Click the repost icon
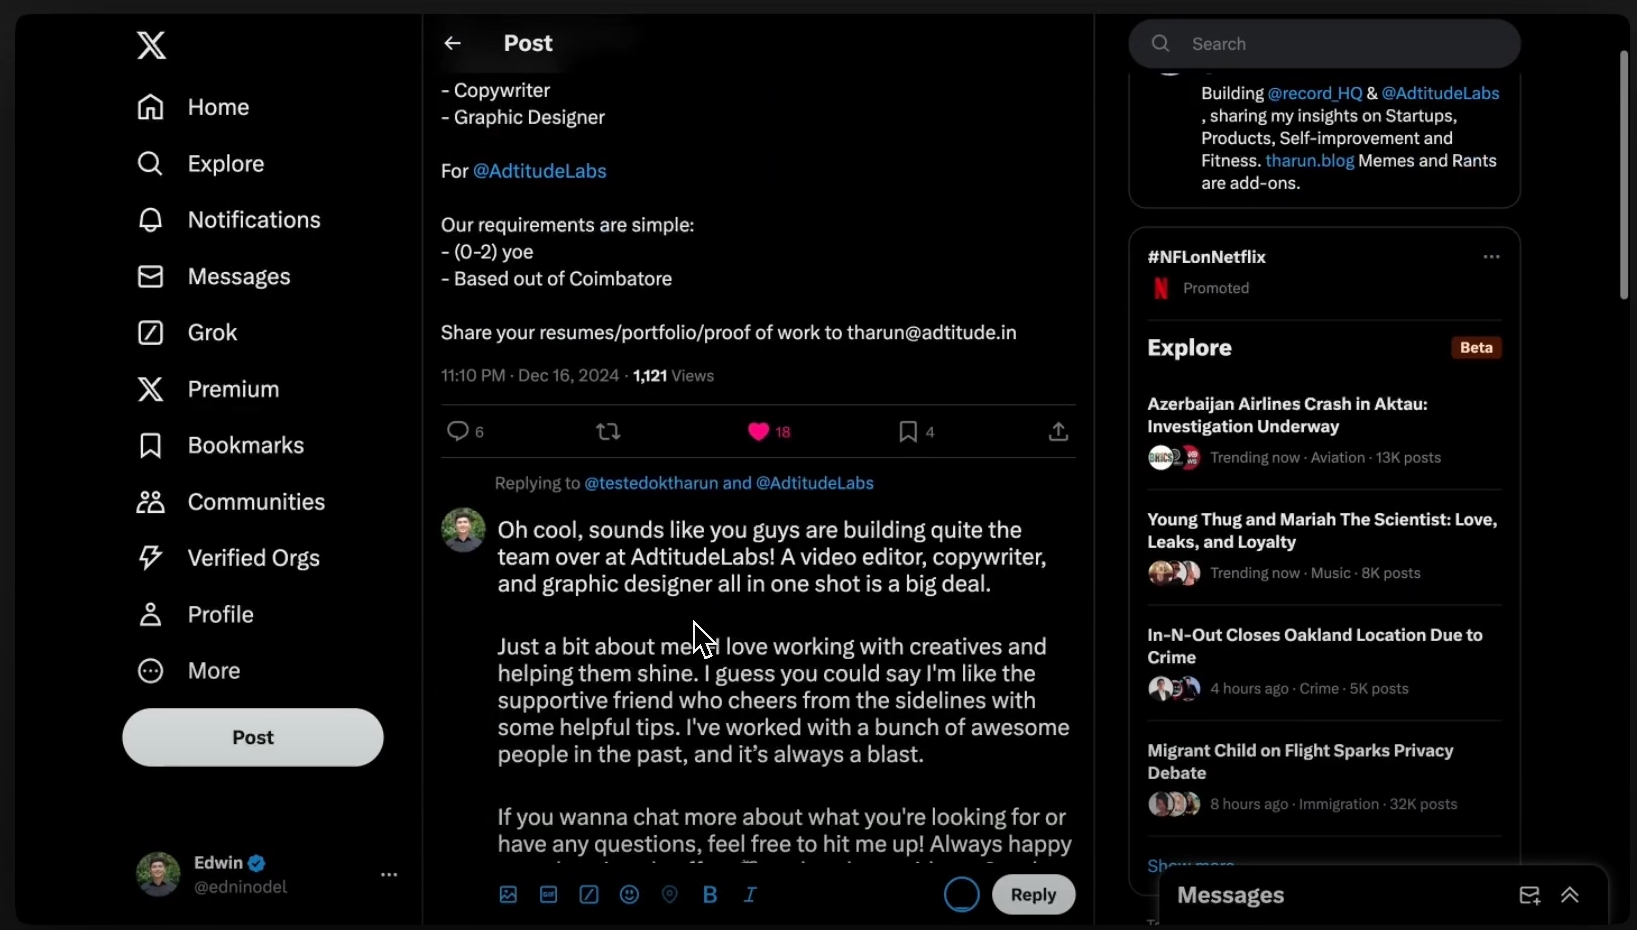This screenshot has height=930, width=1637. (608, 431)
